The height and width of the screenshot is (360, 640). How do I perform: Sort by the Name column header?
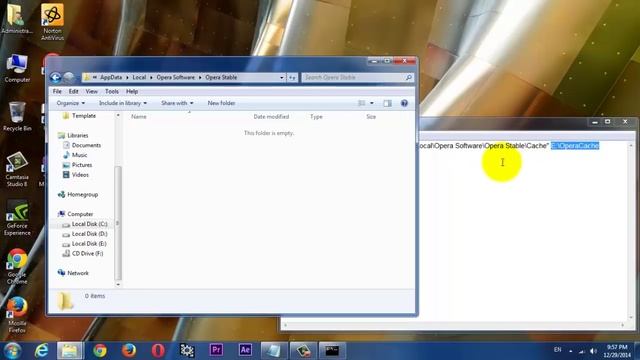click(139, 117)
